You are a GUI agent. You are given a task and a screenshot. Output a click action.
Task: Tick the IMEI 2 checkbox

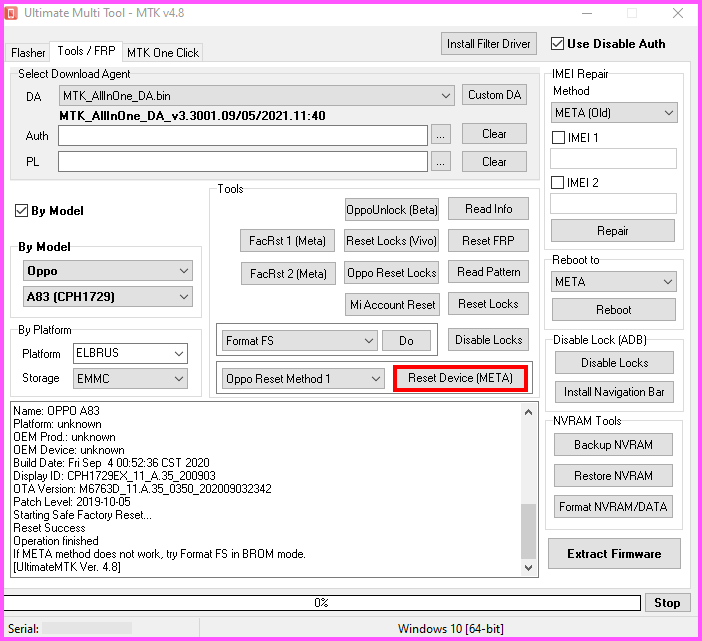[559, 183]
